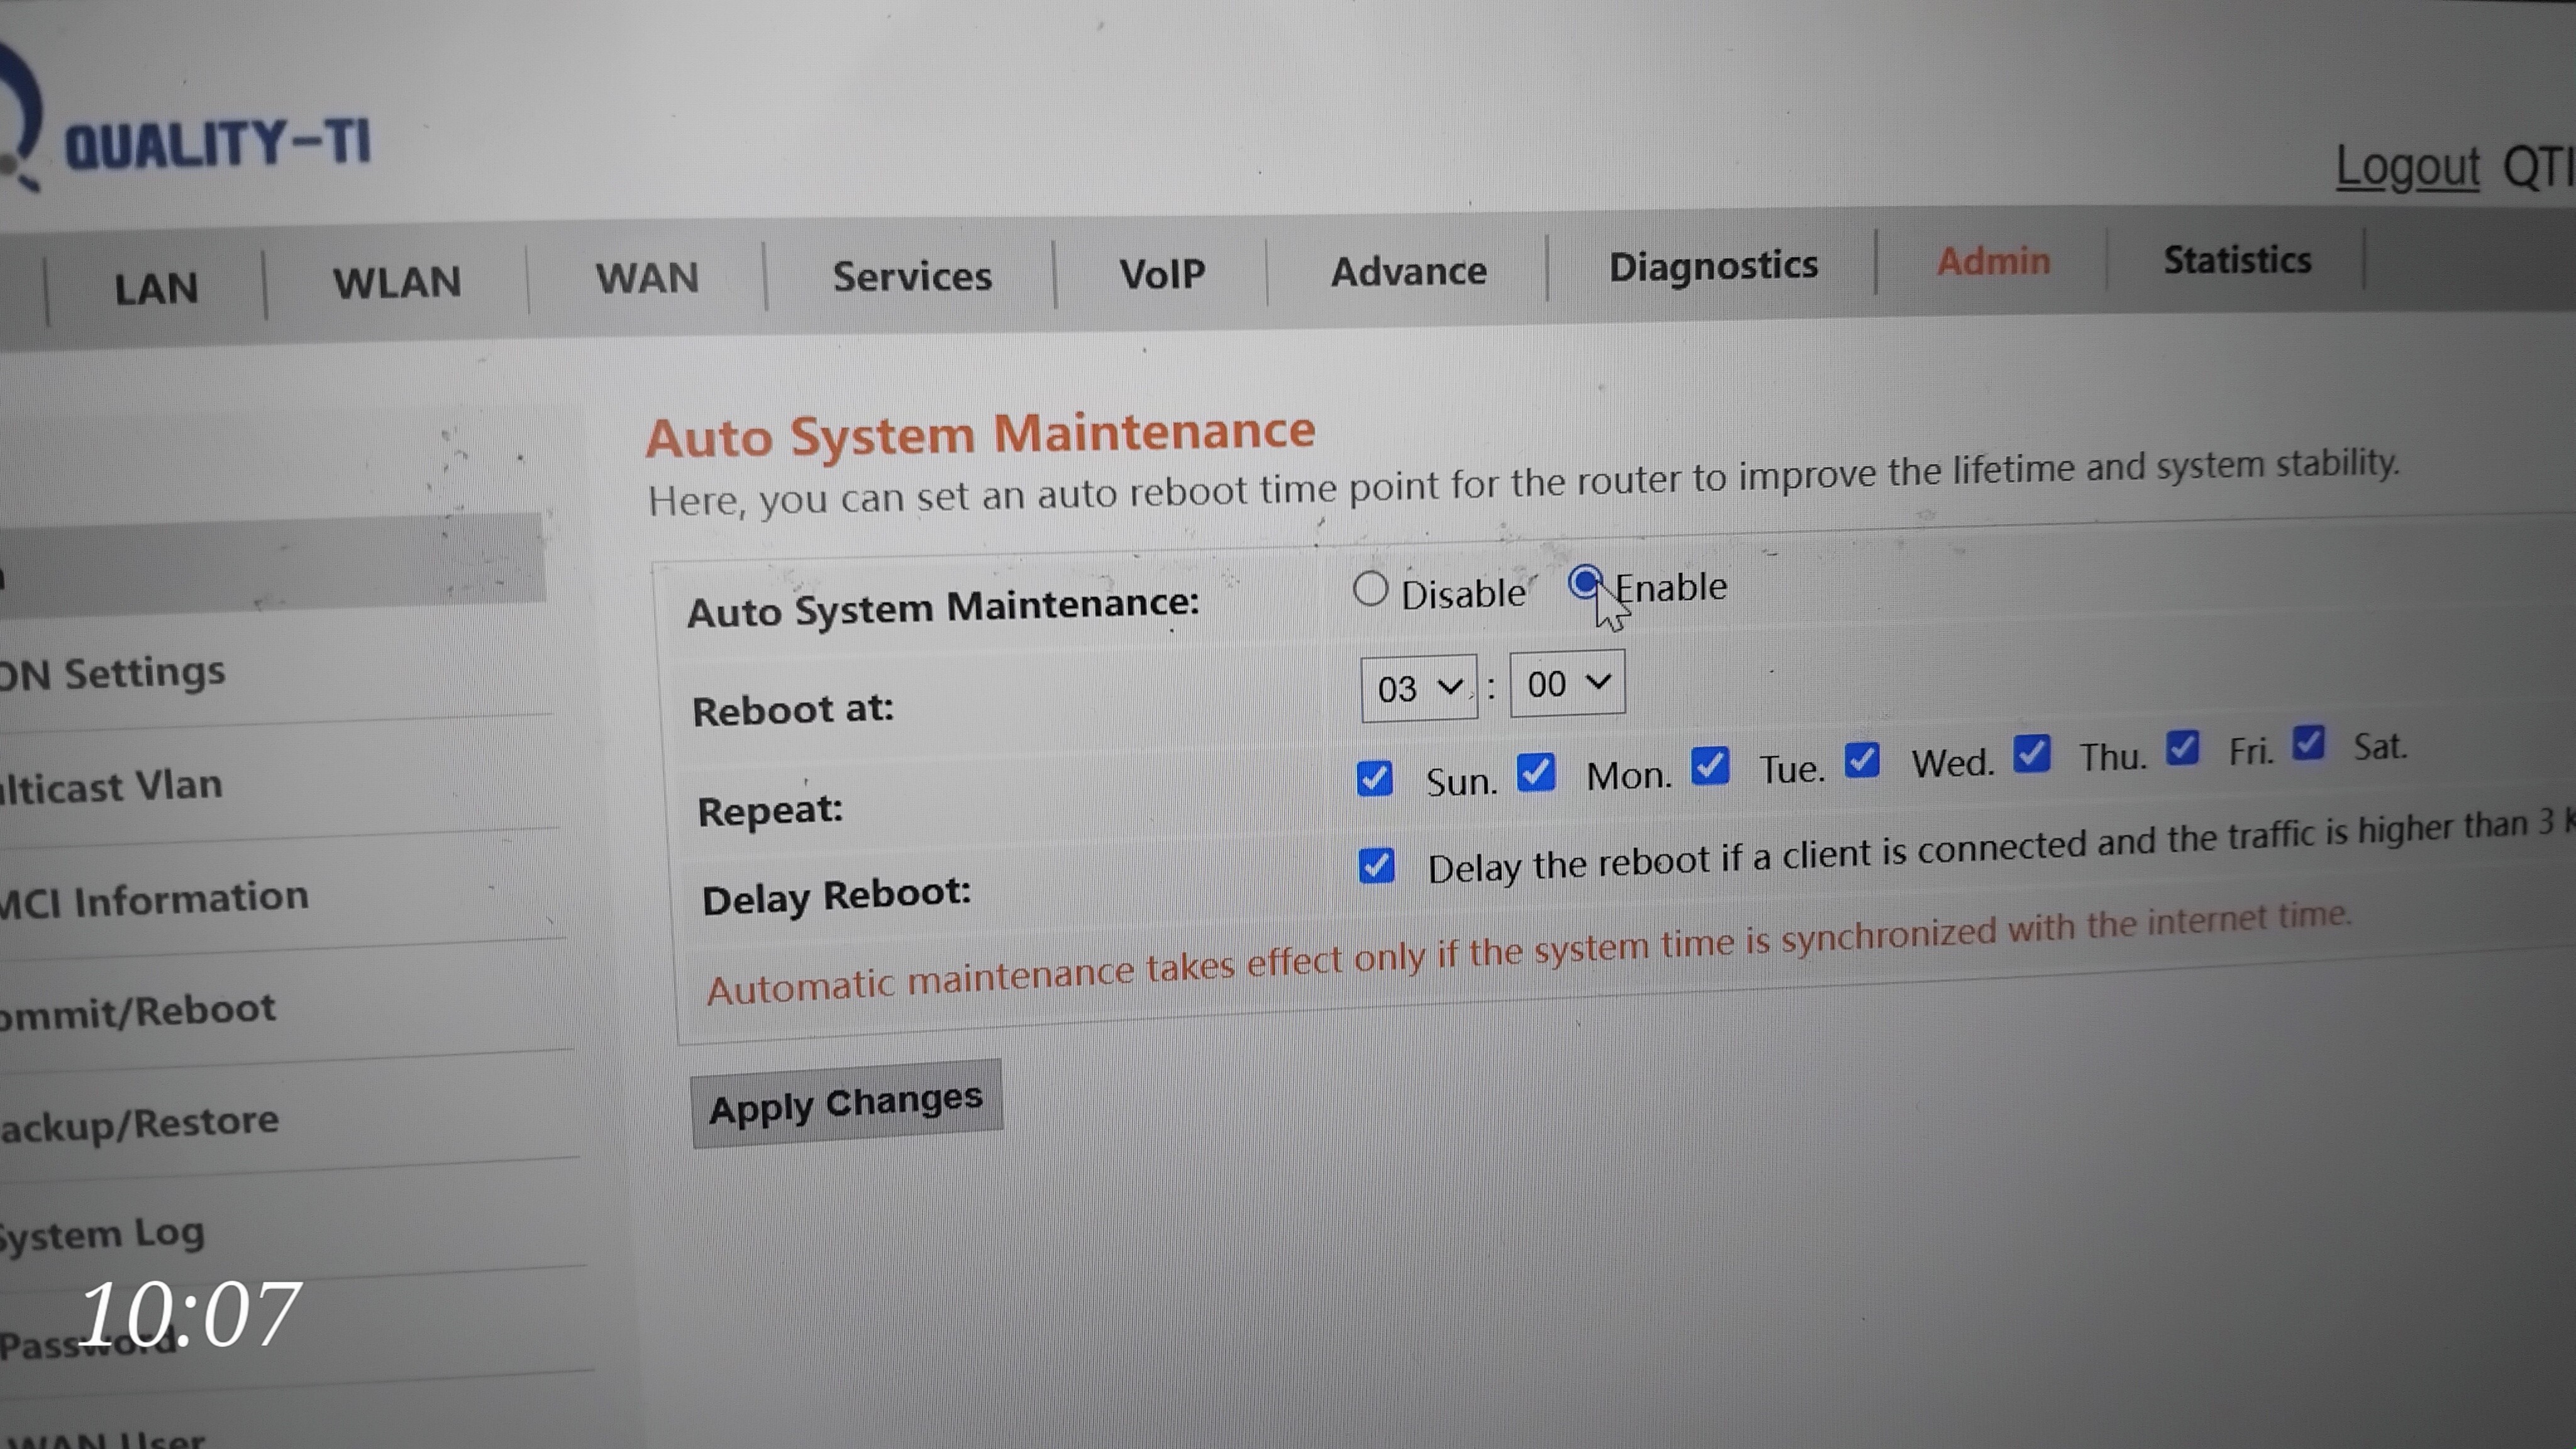Image resolution: width=2576 pixels, height=1449 pixels.
Task: Uncheck the Sat. repeat checkbox
Action: click(2308, 743)
